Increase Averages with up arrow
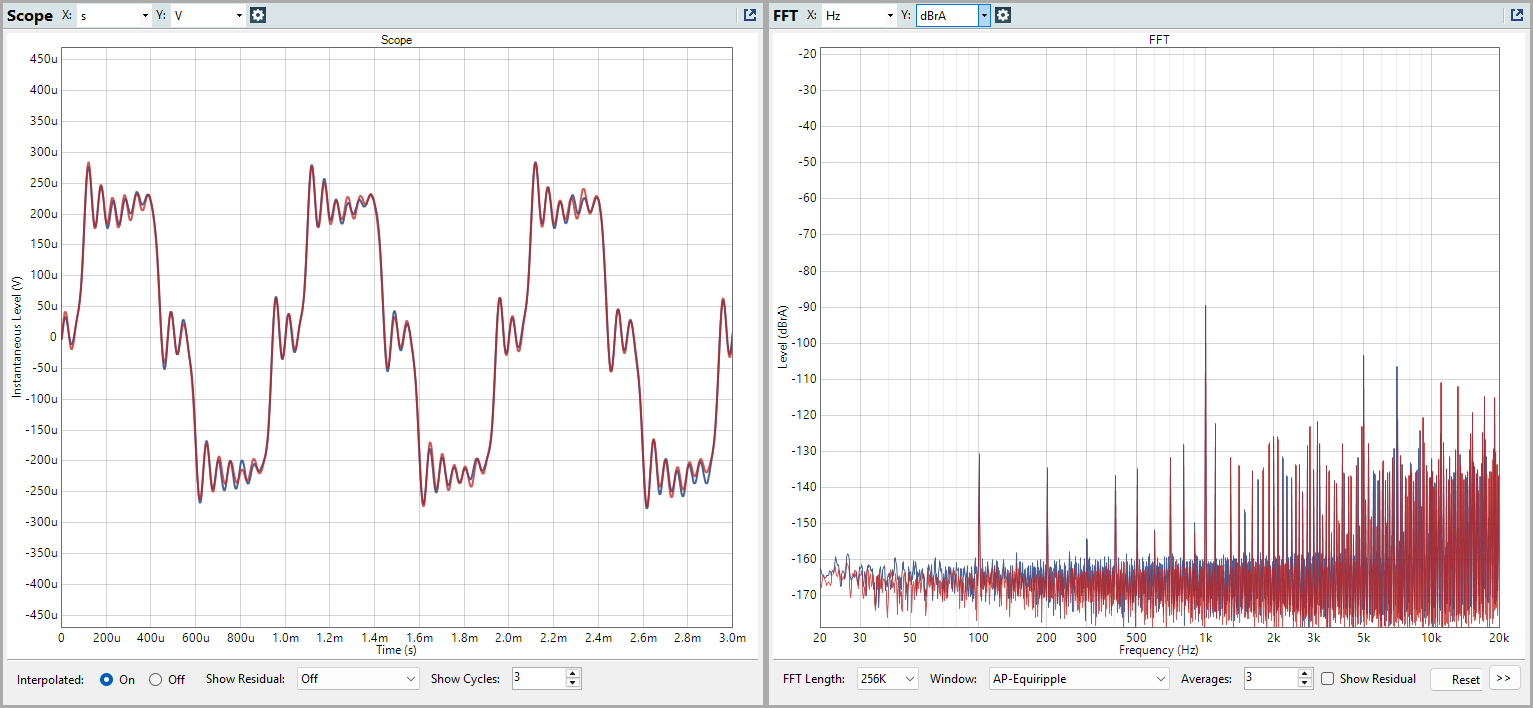 click(1305, 673)
